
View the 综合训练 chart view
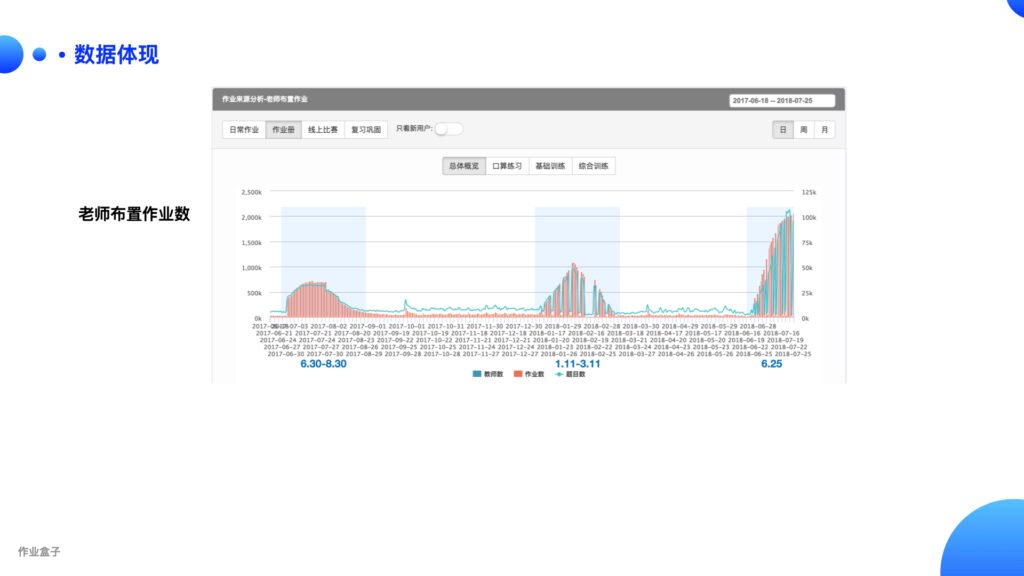pos(593,166)
